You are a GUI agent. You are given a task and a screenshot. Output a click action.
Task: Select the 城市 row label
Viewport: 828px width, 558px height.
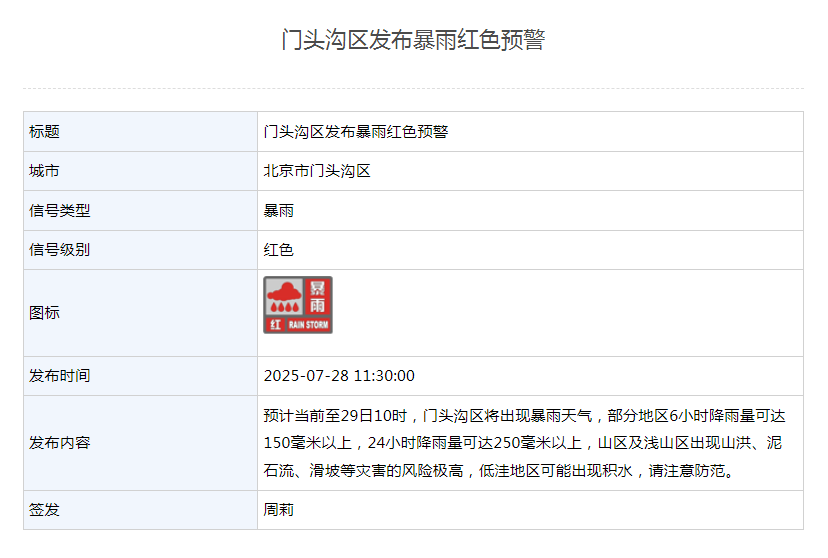pos(45,171)
